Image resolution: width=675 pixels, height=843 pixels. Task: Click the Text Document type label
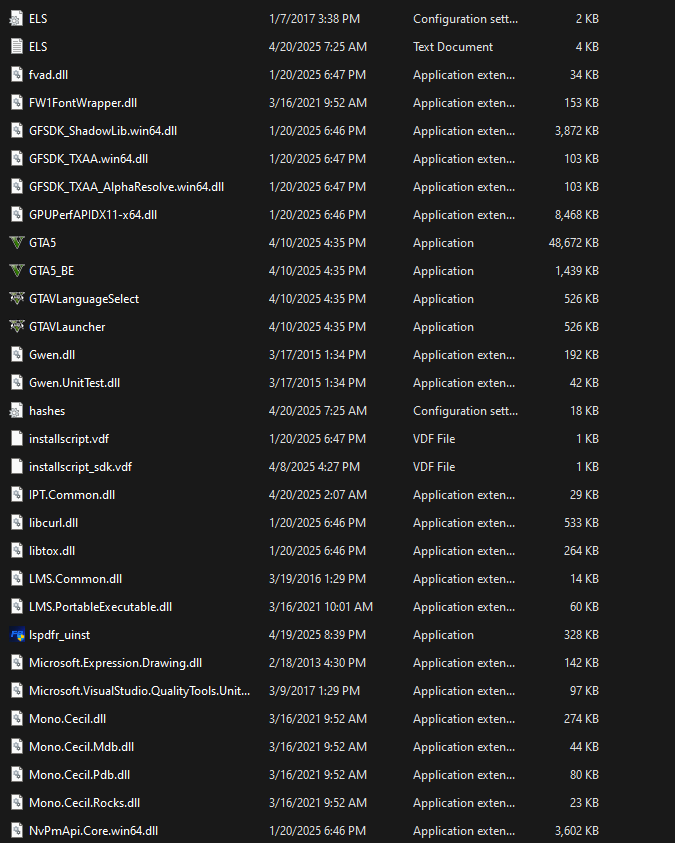pos(453,47)
